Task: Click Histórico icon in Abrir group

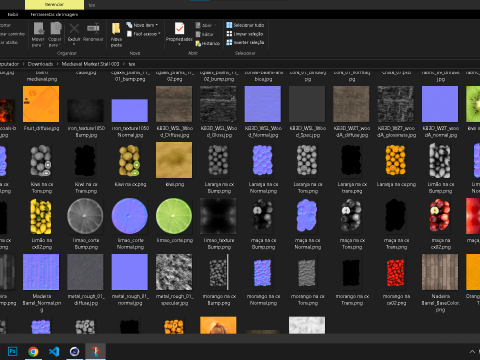Action: click(207, 43)
